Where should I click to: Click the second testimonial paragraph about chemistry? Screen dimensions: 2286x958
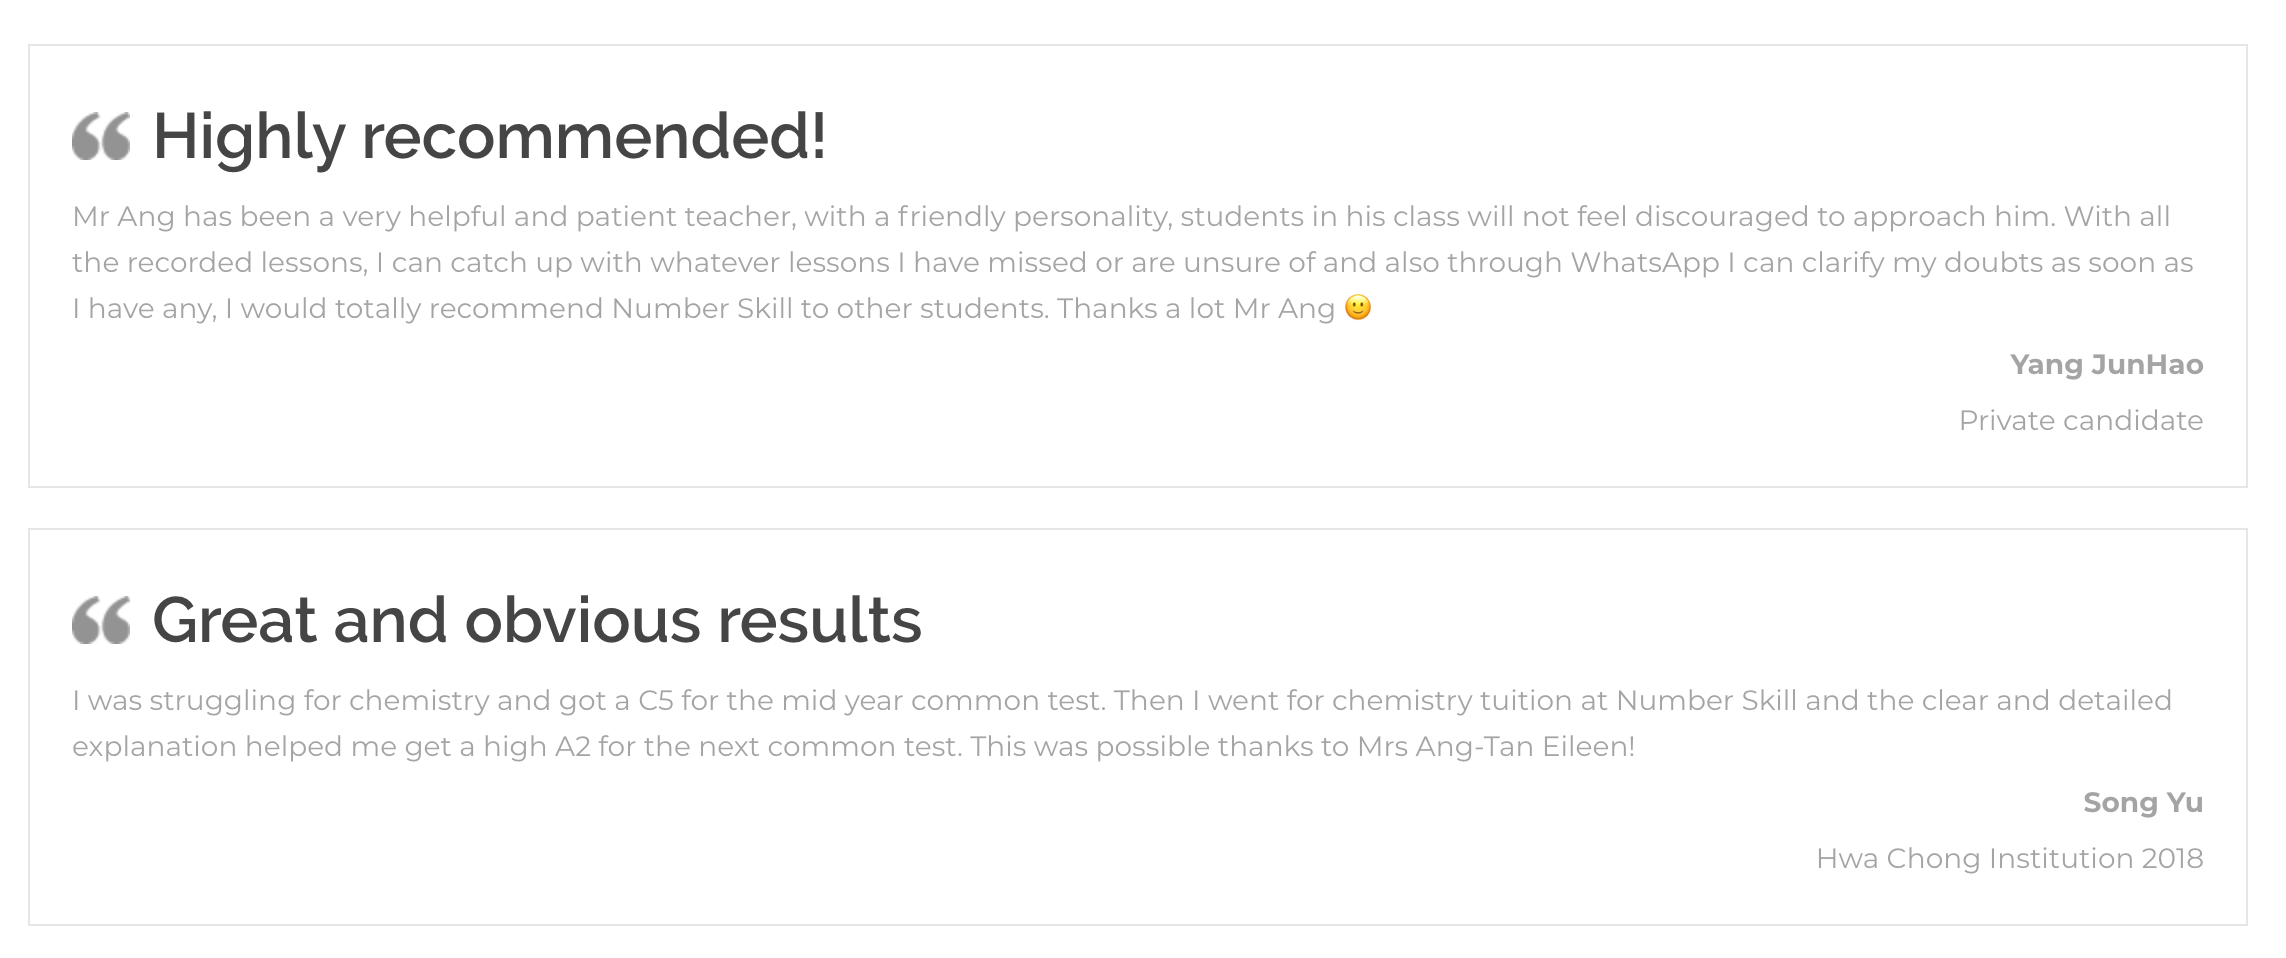(x=1122, y=723)
